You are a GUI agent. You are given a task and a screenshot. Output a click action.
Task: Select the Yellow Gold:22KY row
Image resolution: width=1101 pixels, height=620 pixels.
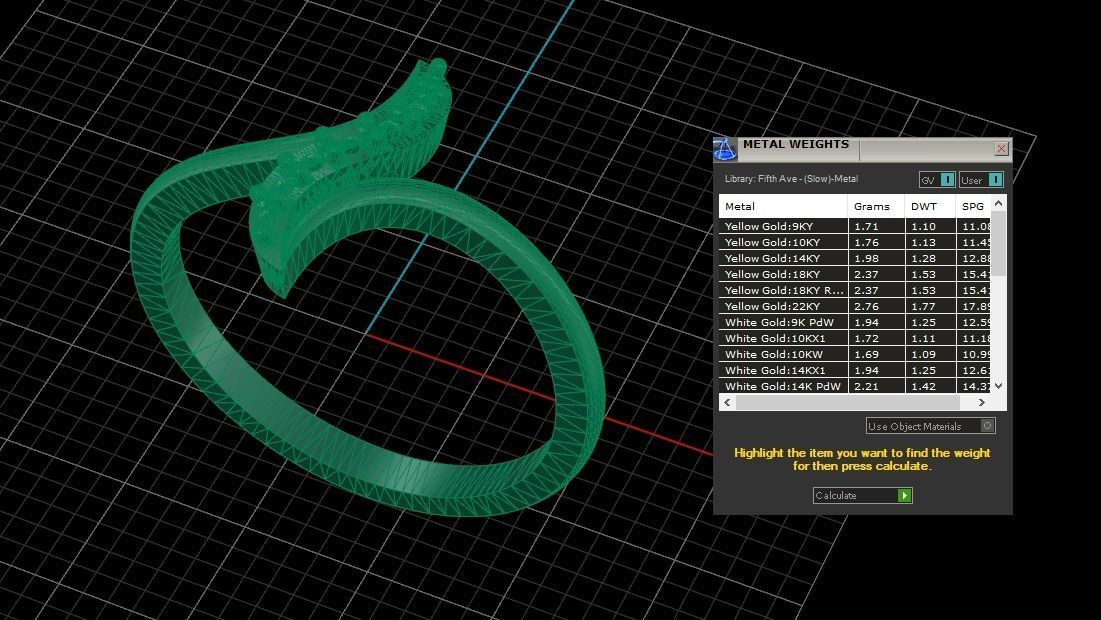coord(855,306)
